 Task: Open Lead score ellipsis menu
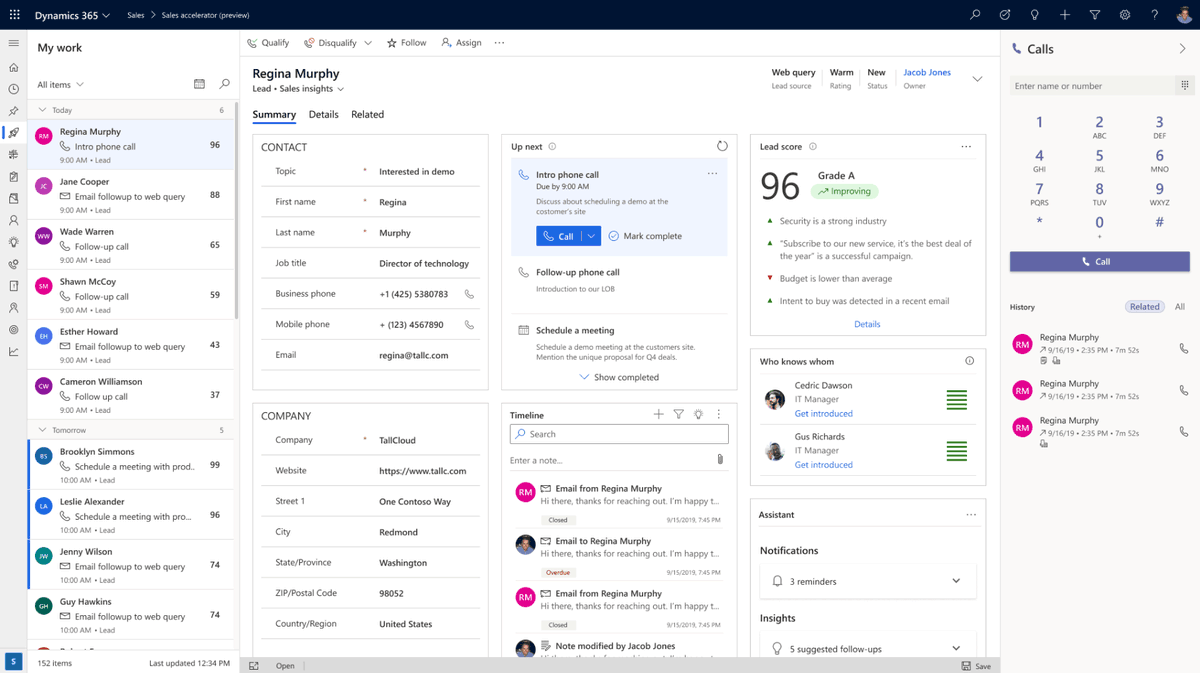pos(966,147)
